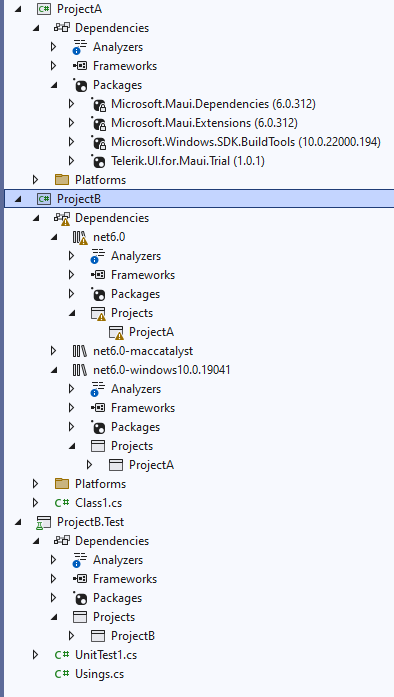Expand the net6.0-maccatalyst node
This screenshot has height=697, width=394.
54,351
